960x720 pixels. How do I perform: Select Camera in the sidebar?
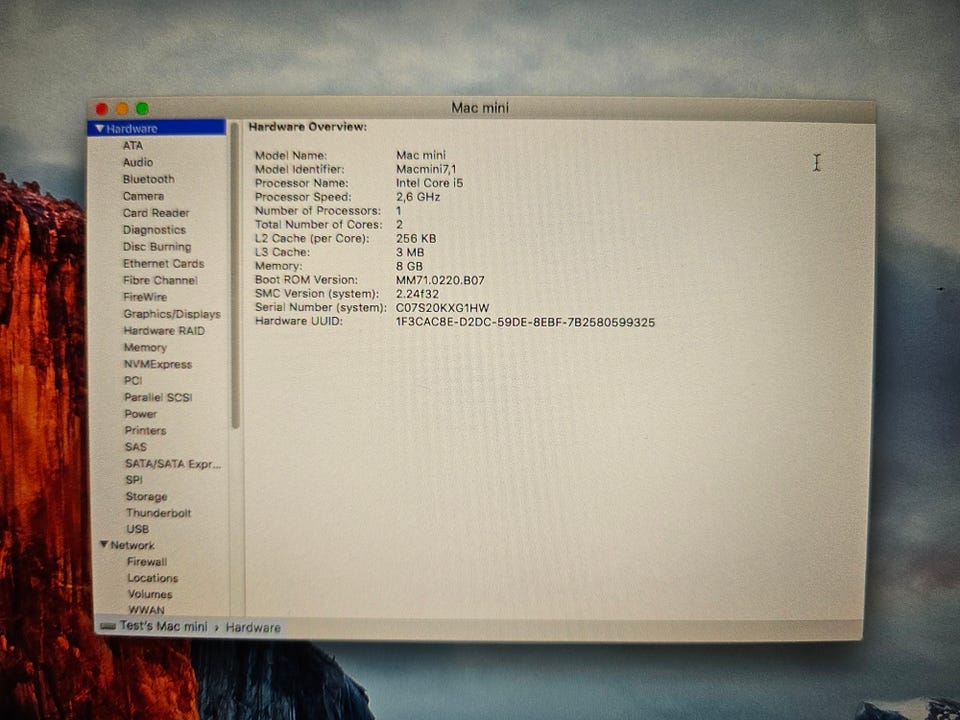143,196
